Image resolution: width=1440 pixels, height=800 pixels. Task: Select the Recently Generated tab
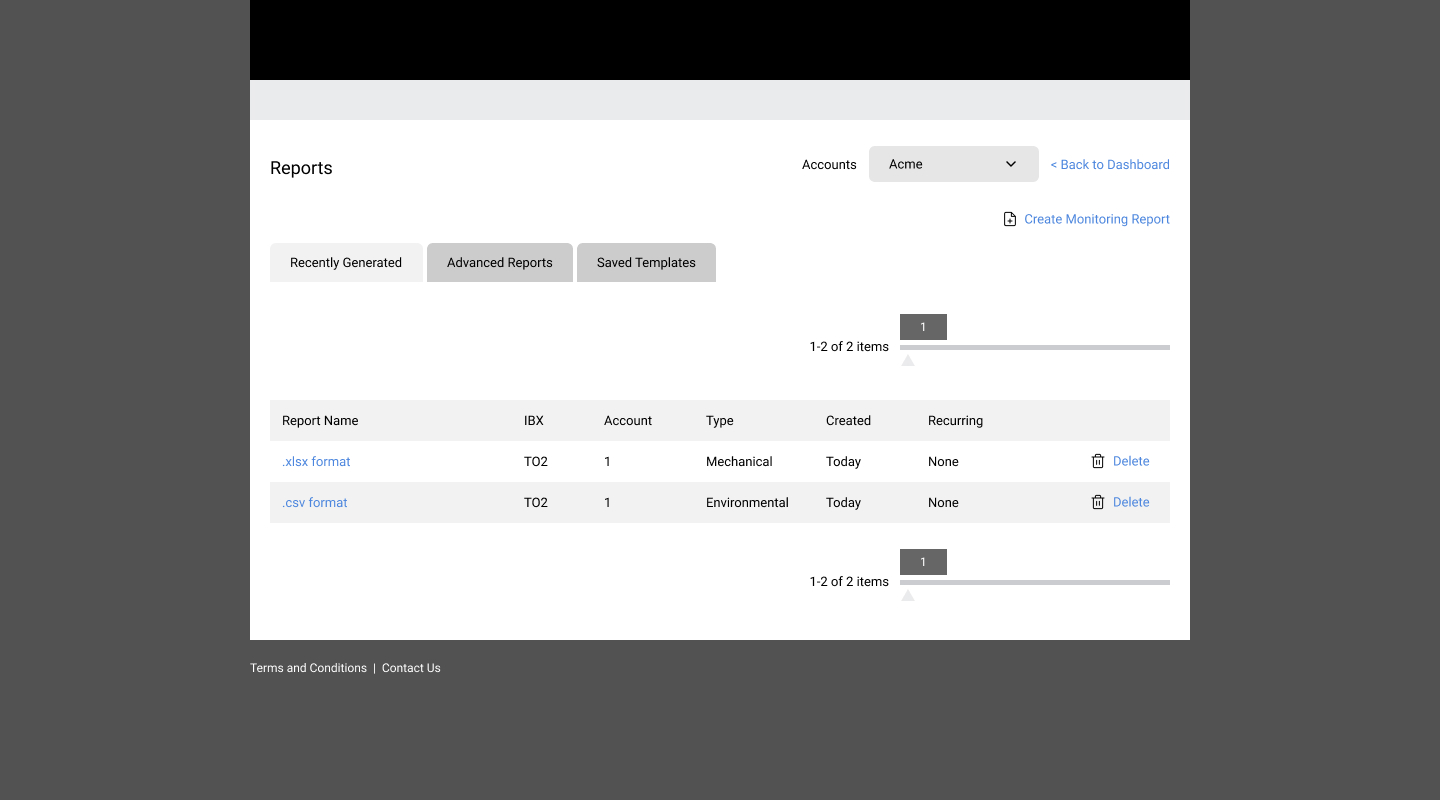pyautogui.click(x=346, y=263)
